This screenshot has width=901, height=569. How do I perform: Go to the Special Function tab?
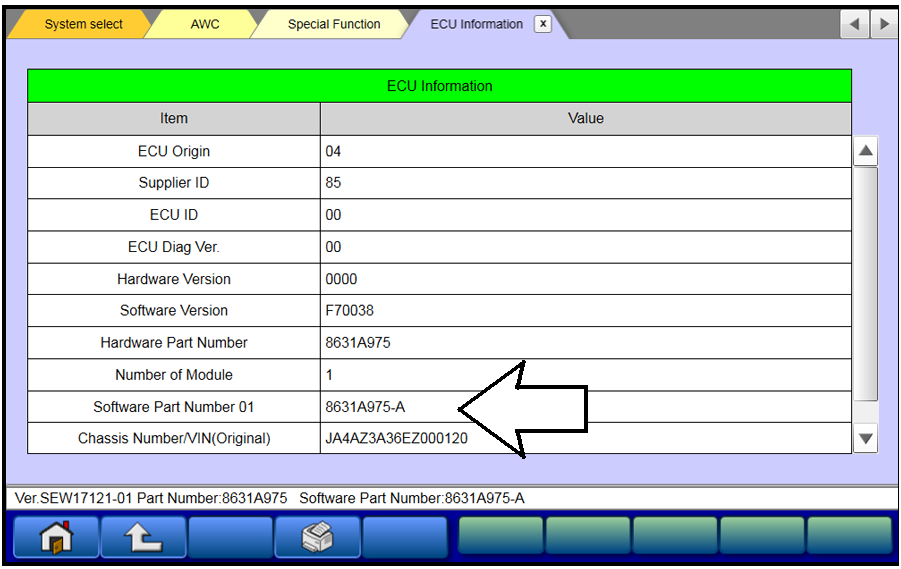pos(334,24)
